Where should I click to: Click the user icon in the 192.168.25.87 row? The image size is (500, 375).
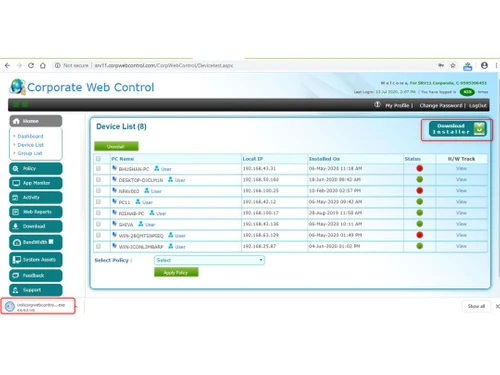click(171, 246)
